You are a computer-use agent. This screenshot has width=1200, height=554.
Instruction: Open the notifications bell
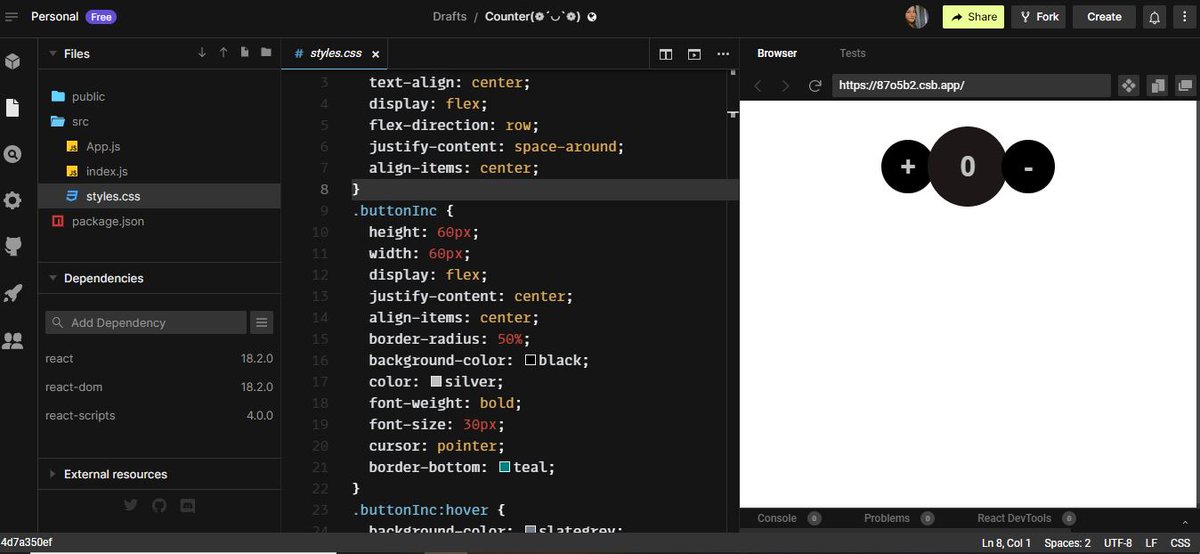point(1154,17)
